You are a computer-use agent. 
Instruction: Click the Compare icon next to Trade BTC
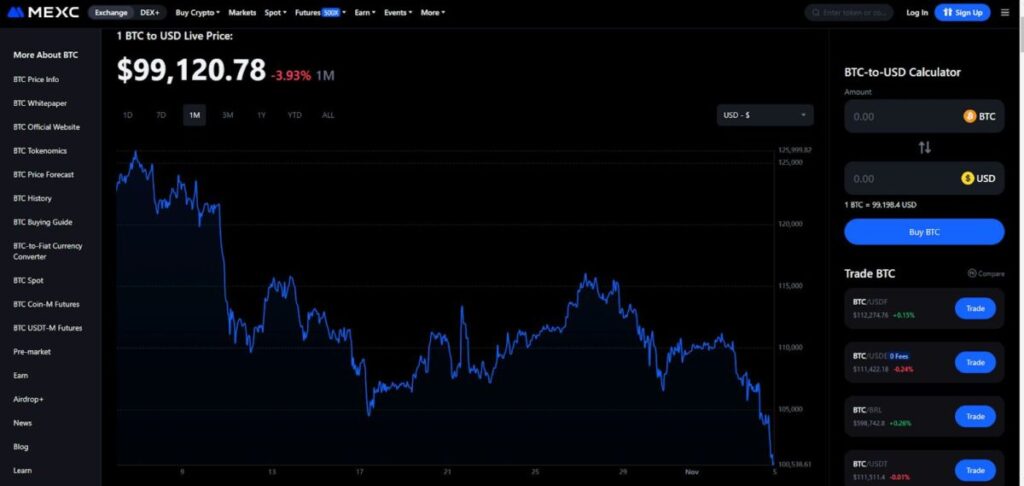[x=972, y=274]
